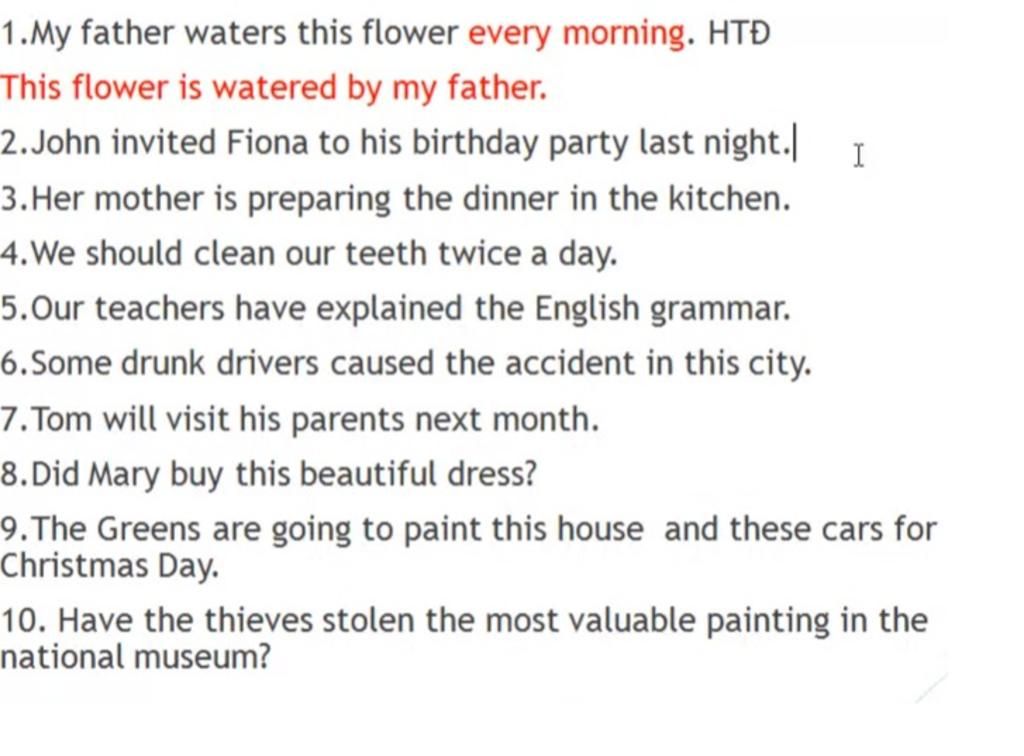1024x756 pixels.
Task: Place cursor after 'next month.' in sentence 7
Action: coord(600,419)
